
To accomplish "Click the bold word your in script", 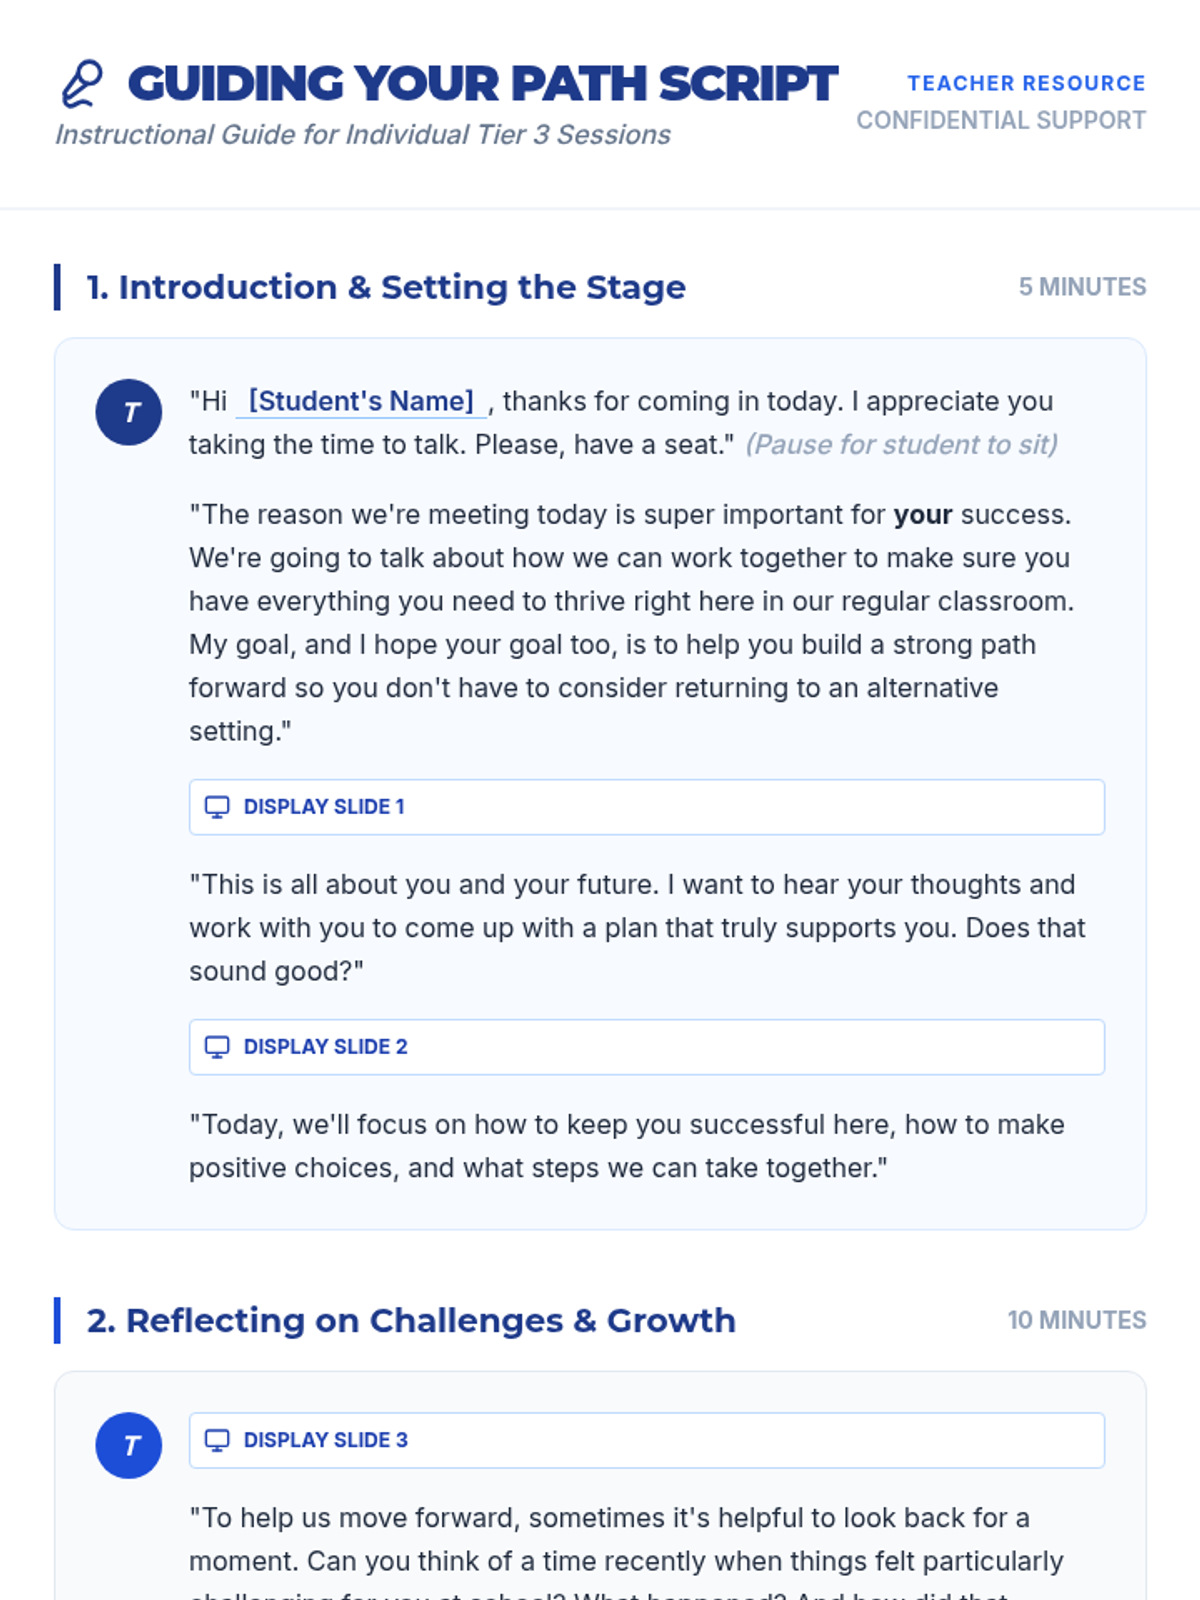I will [x=922, y=514].
